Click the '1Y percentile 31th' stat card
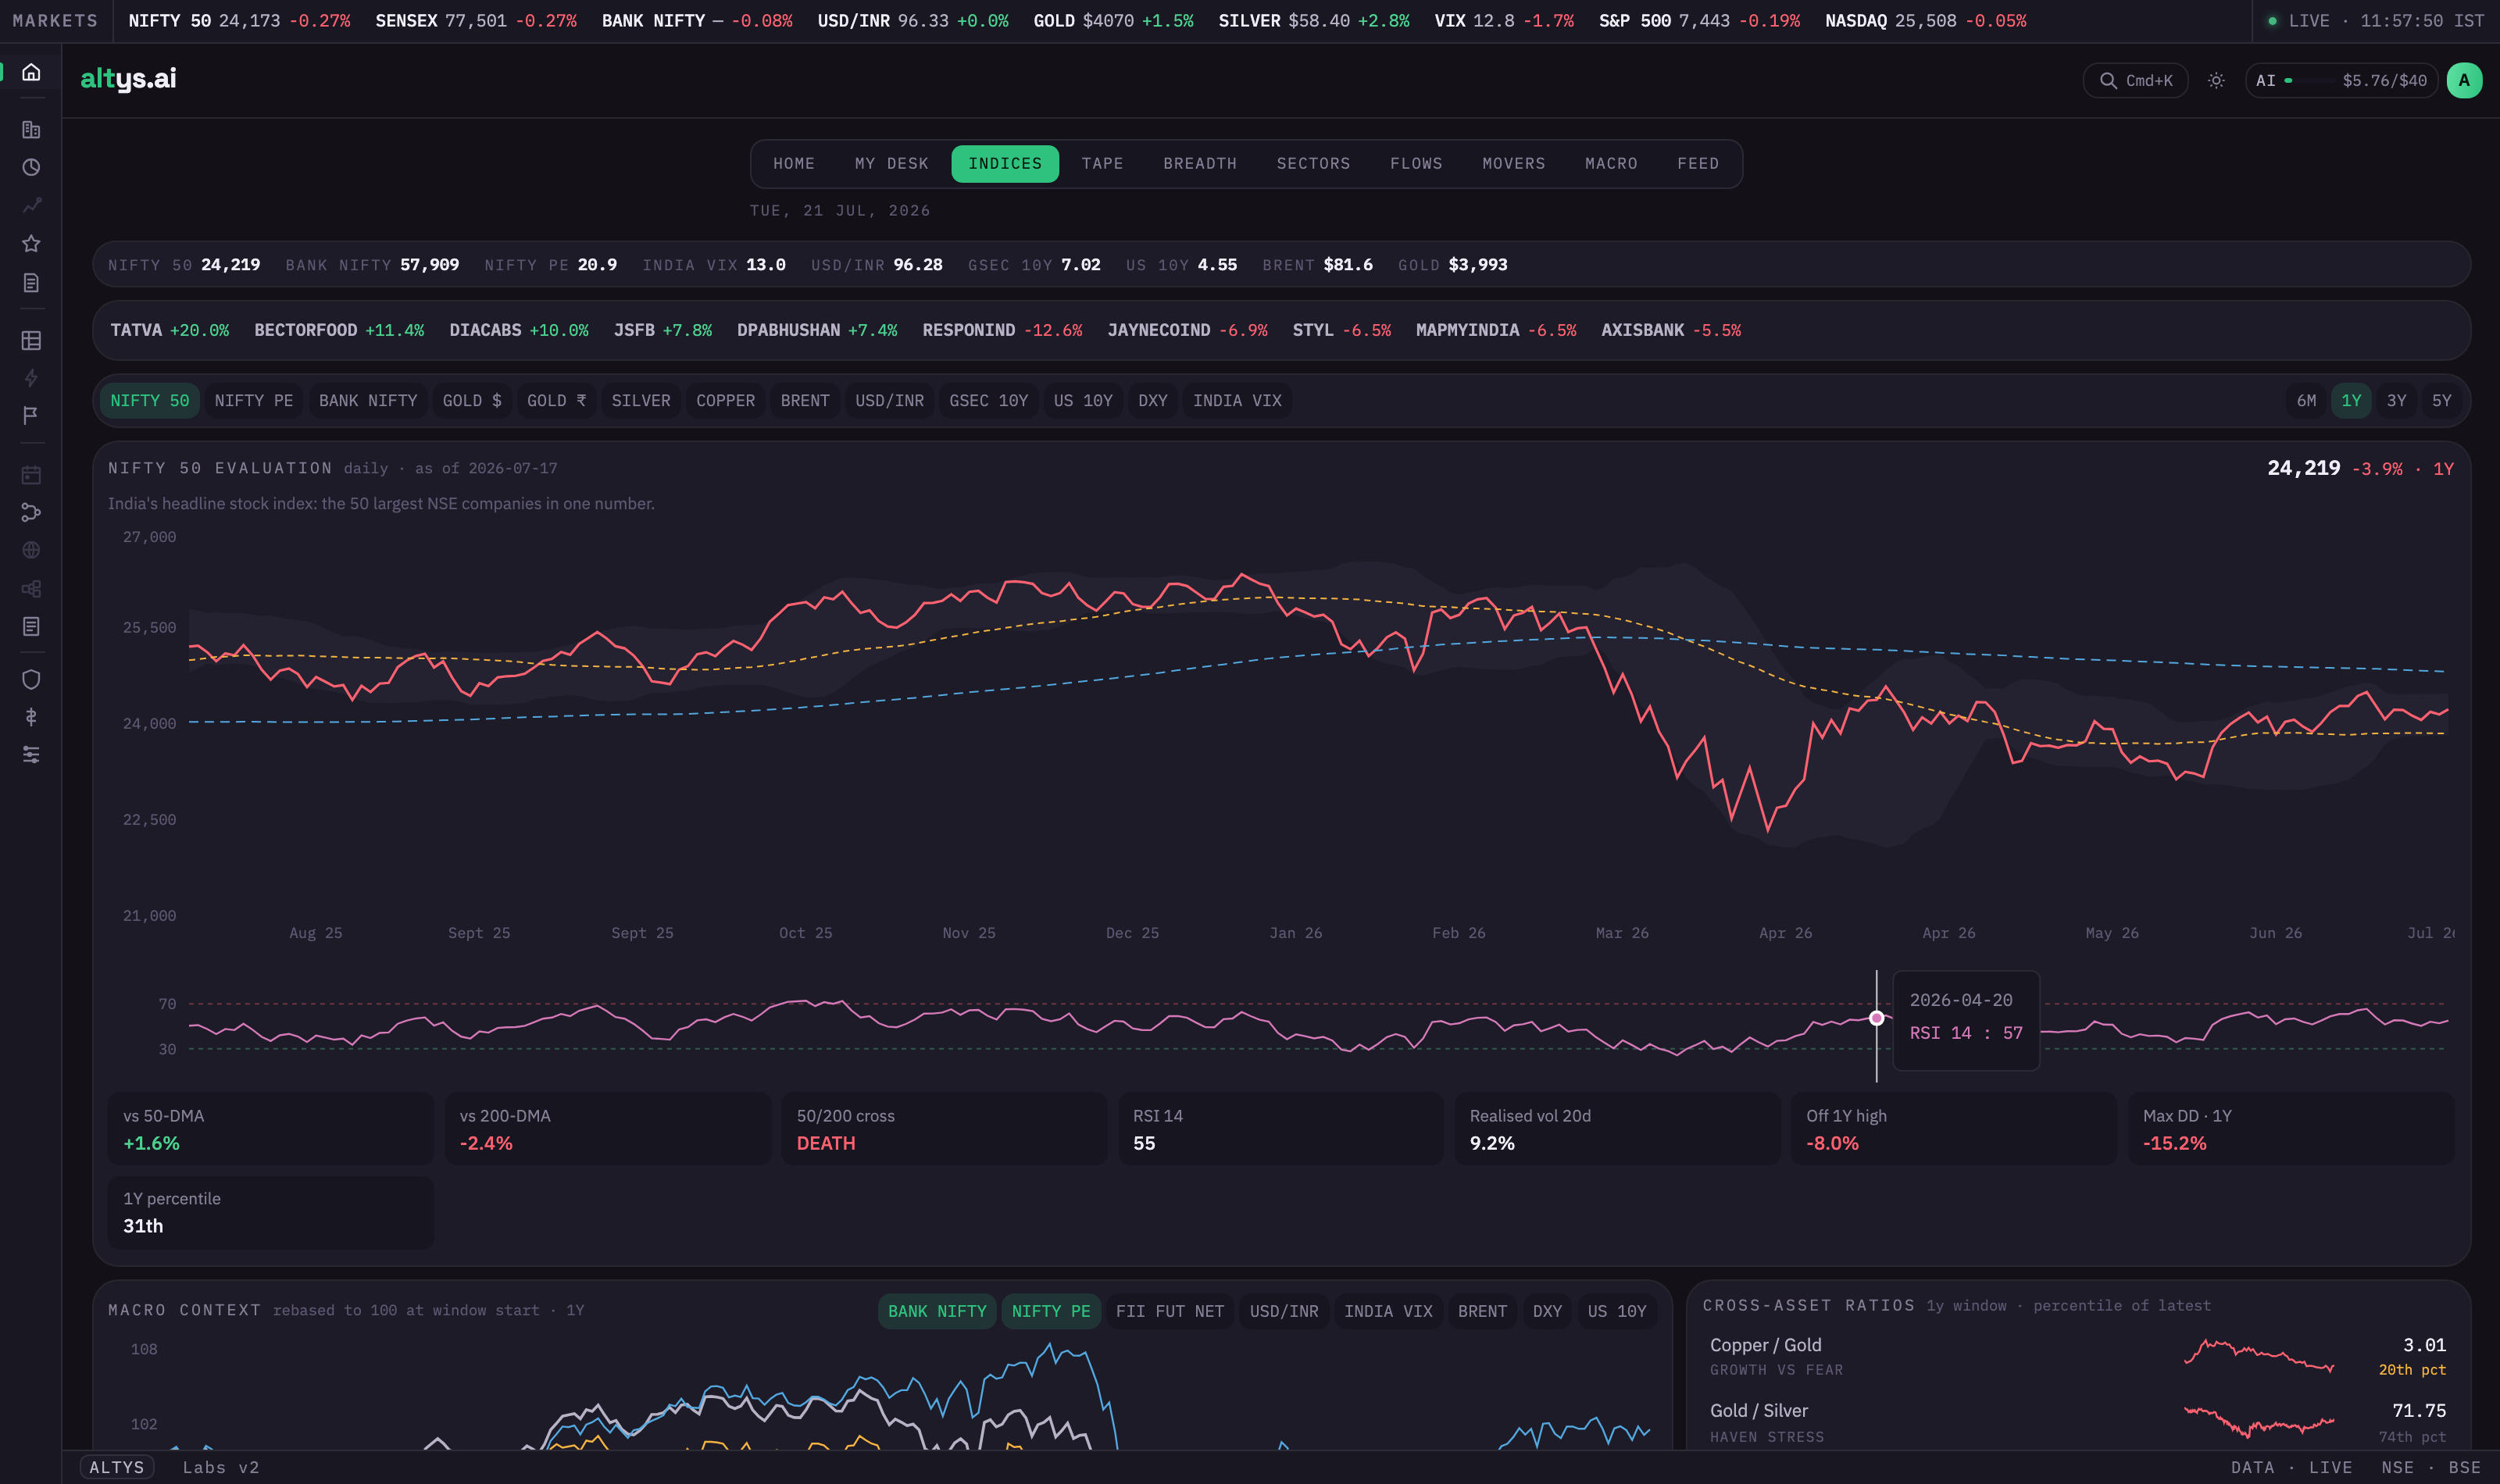This screenshot has height=1484, width=2500. click(270, 1212)
